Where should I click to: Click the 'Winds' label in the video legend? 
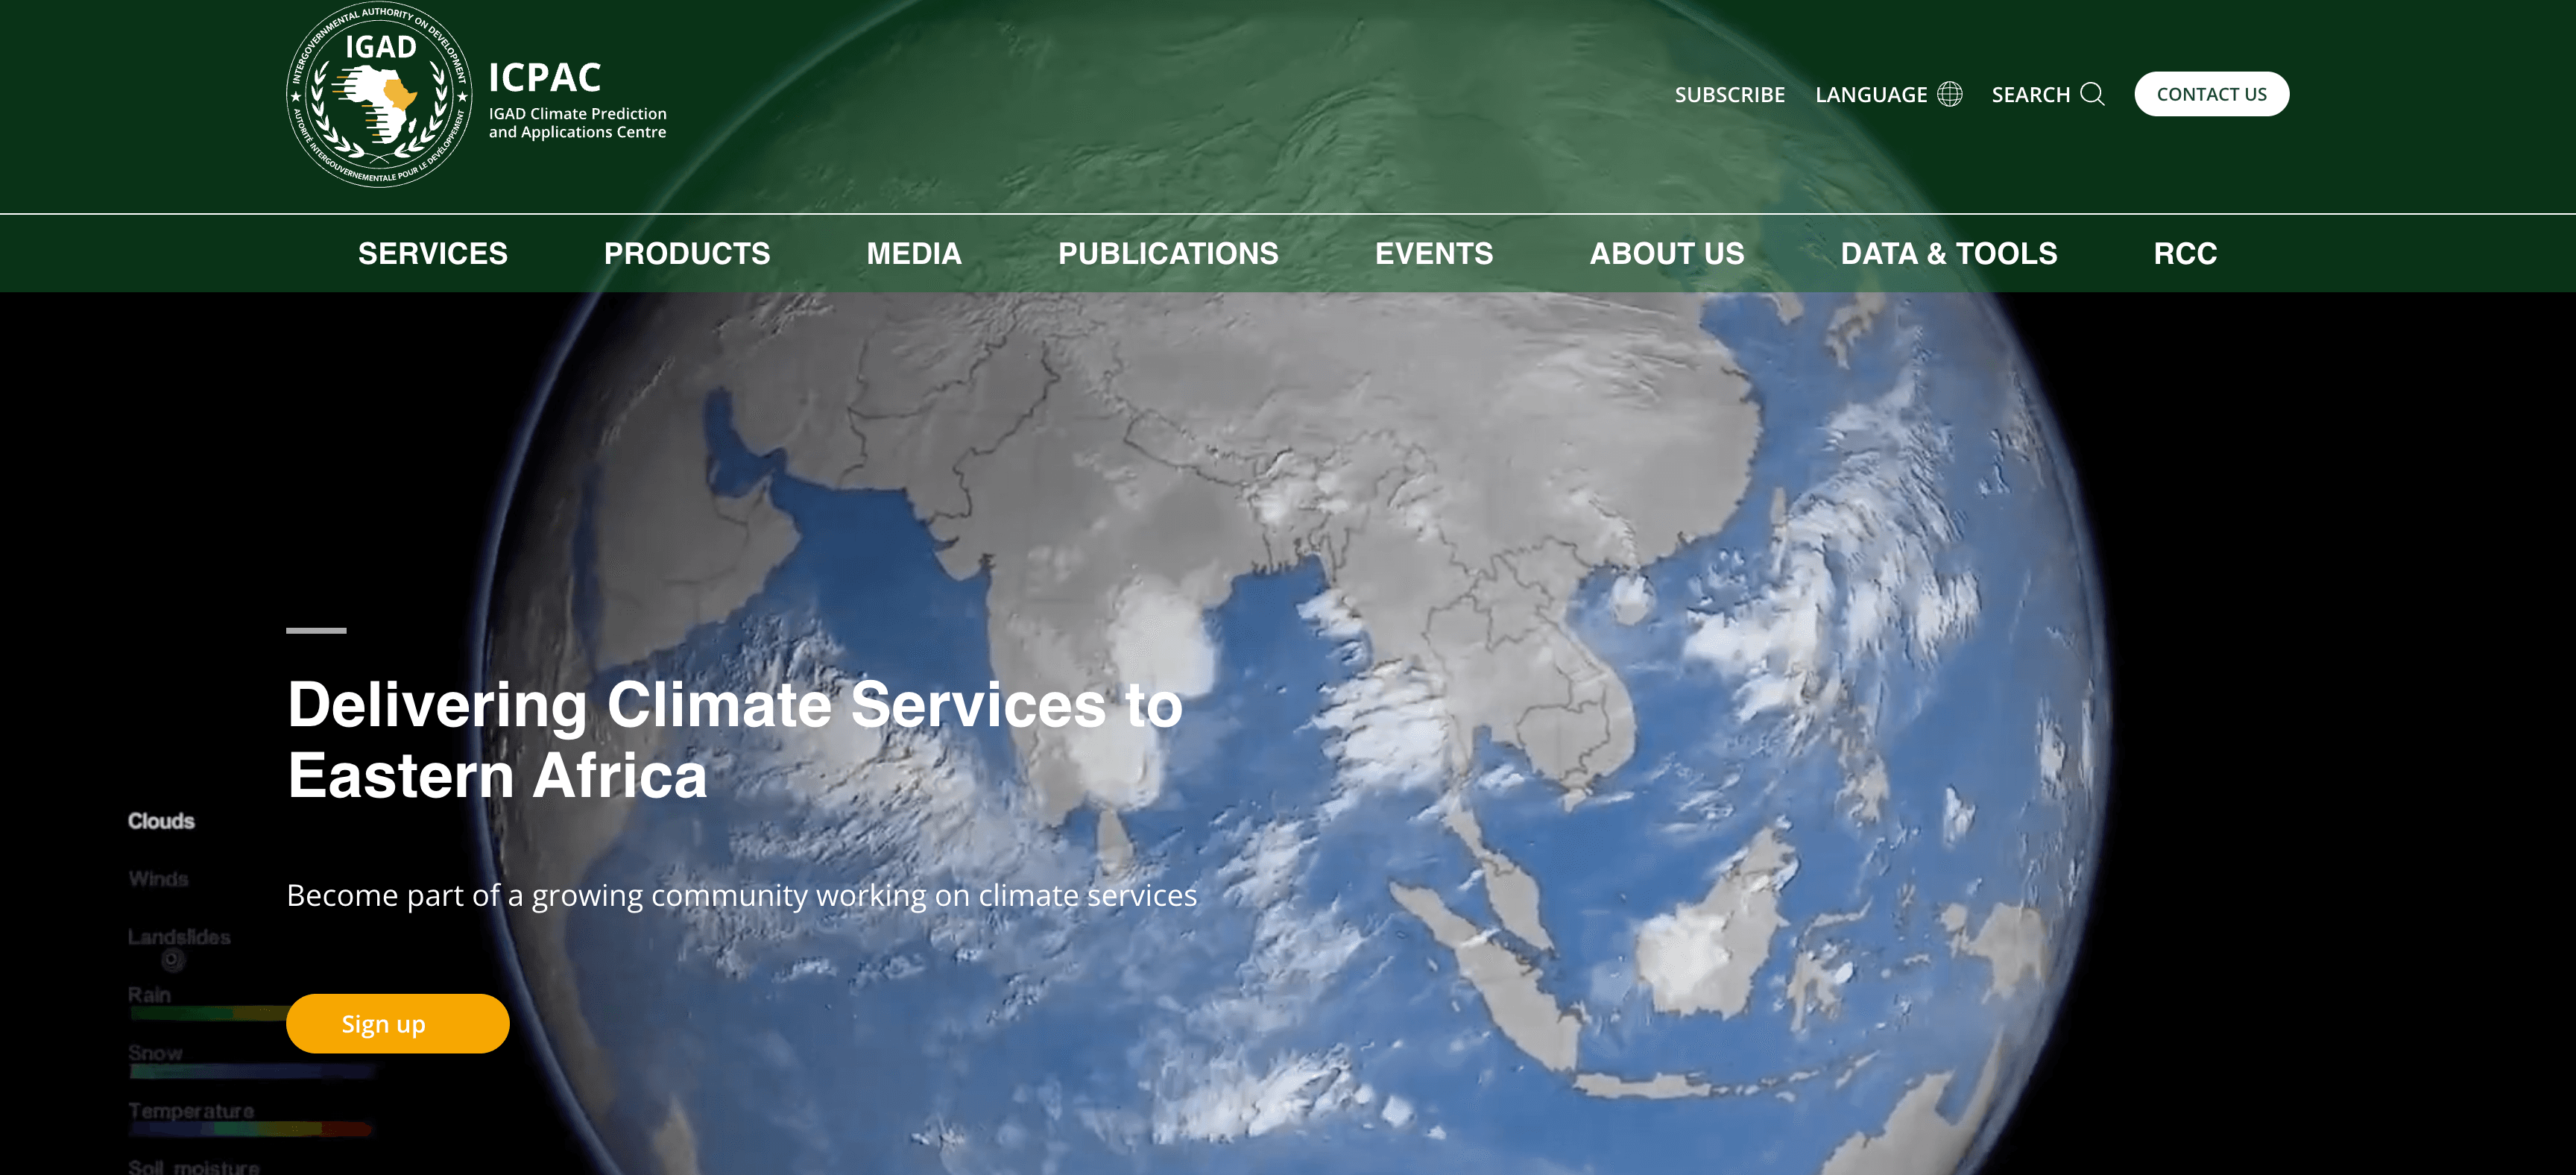point(158,879)
